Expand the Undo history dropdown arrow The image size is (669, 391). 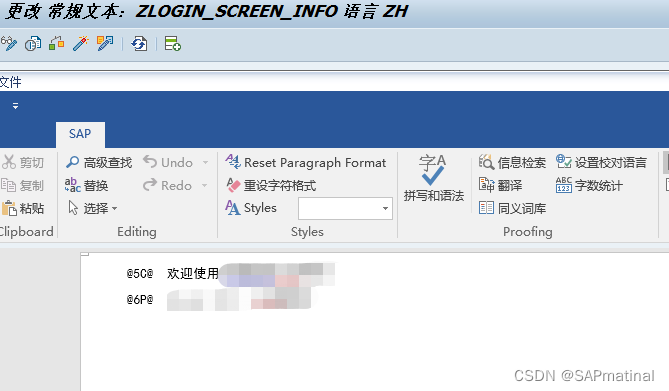click(x=205, y=163)
